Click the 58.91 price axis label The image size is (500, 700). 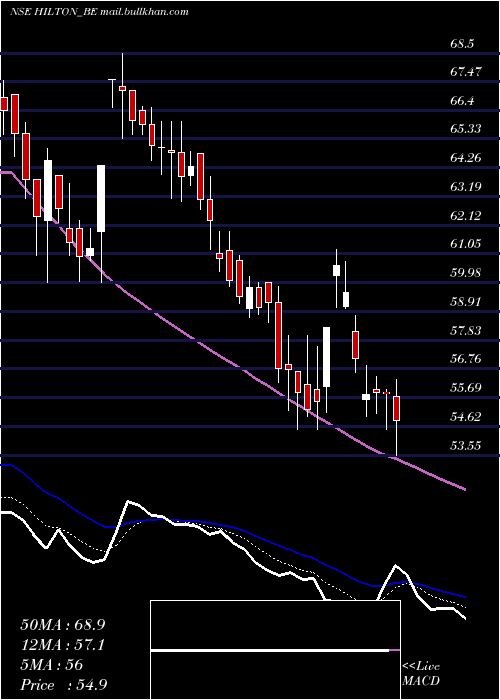tap(466, 302)
